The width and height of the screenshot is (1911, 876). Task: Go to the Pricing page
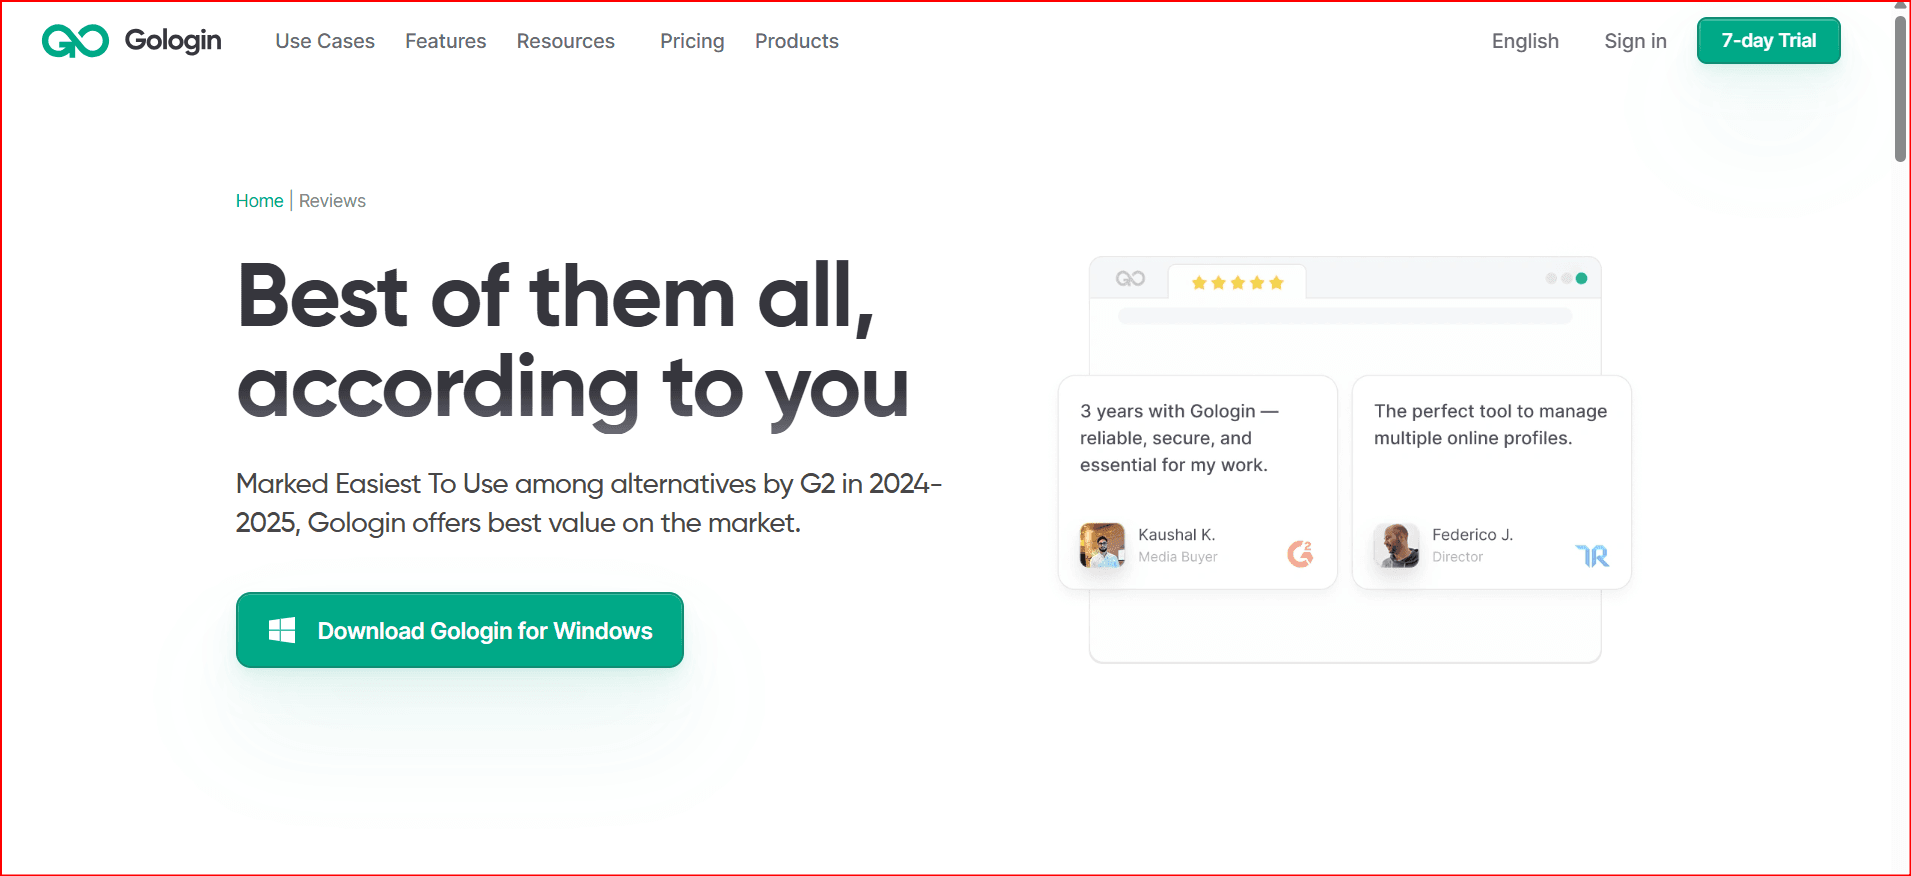pos(692,41)
